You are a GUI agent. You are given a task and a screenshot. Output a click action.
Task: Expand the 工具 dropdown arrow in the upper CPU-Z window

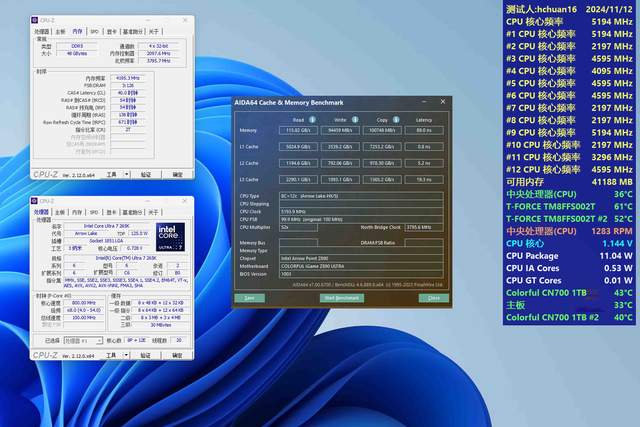point(127,175)
